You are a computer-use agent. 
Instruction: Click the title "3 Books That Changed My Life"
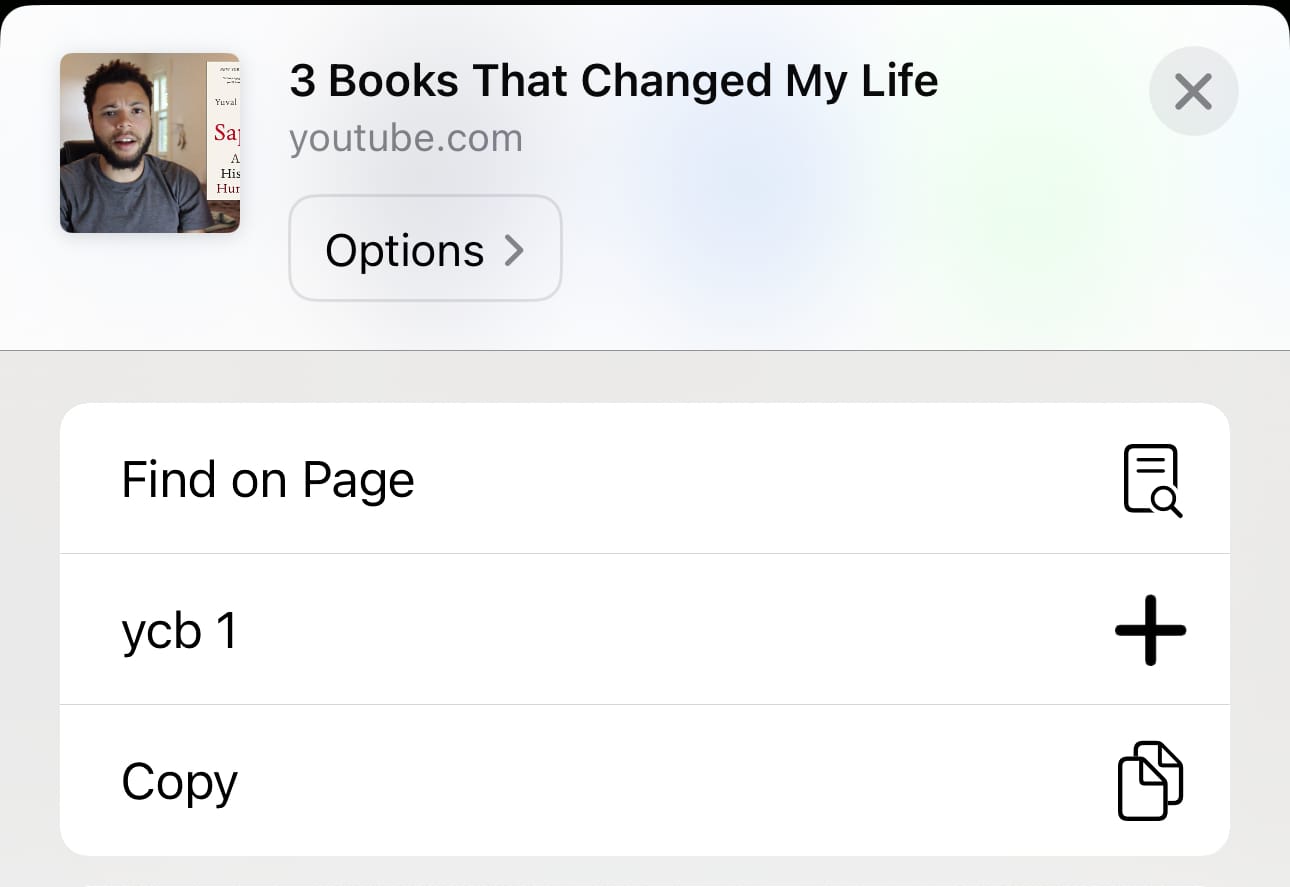tap(613, 82)
